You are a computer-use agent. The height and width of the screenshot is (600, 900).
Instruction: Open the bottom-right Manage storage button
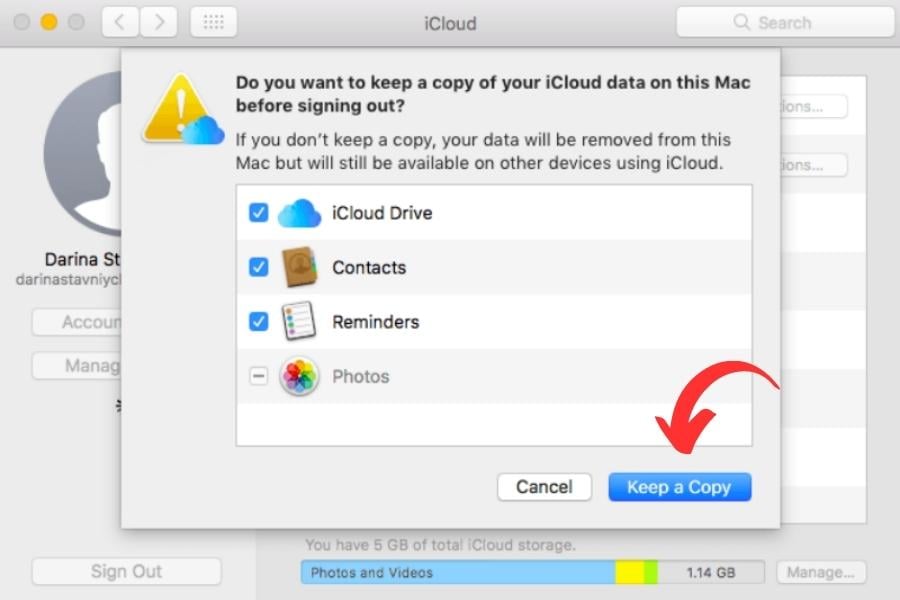(x=822, y=572)
